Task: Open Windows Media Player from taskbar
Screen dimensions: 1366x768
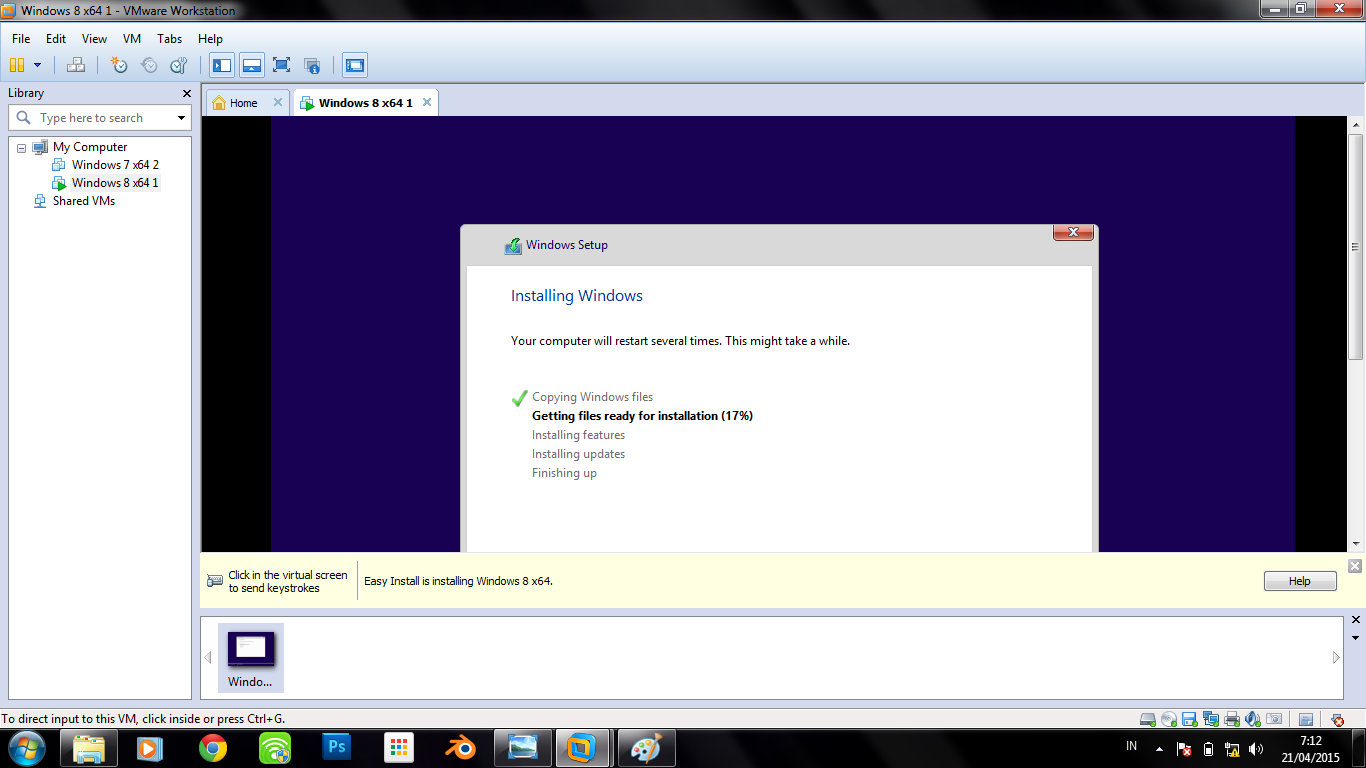Action: click(x=150, y=748)
